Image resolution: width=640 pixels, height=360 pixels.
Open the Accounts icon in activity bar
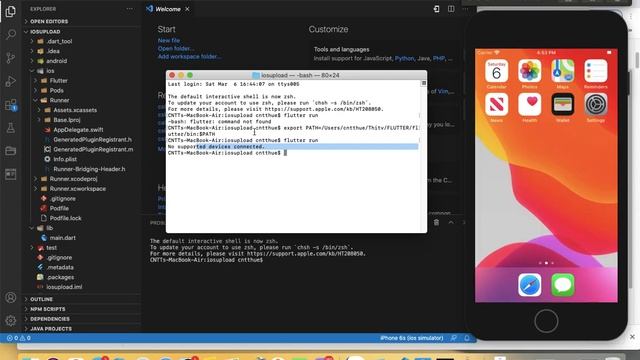click(11, 298)
